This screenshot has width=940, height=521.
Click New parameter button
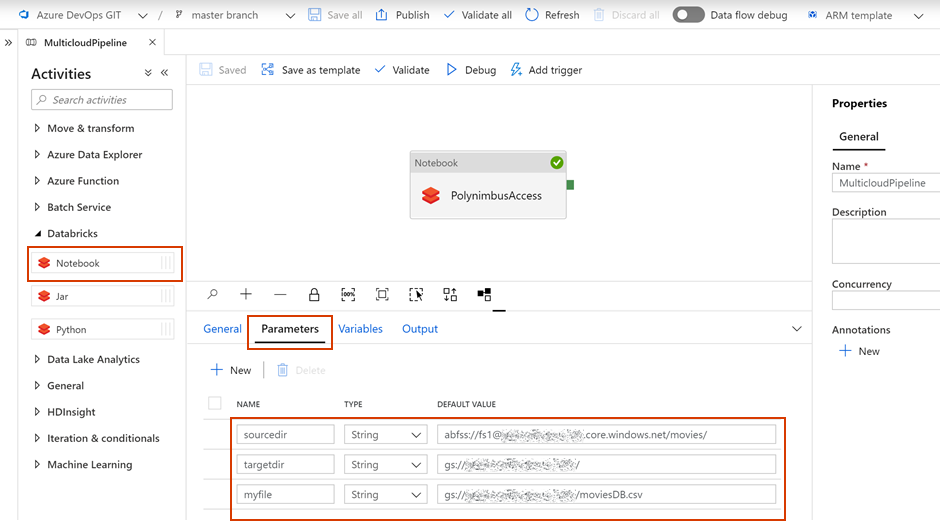coord(231,370)
